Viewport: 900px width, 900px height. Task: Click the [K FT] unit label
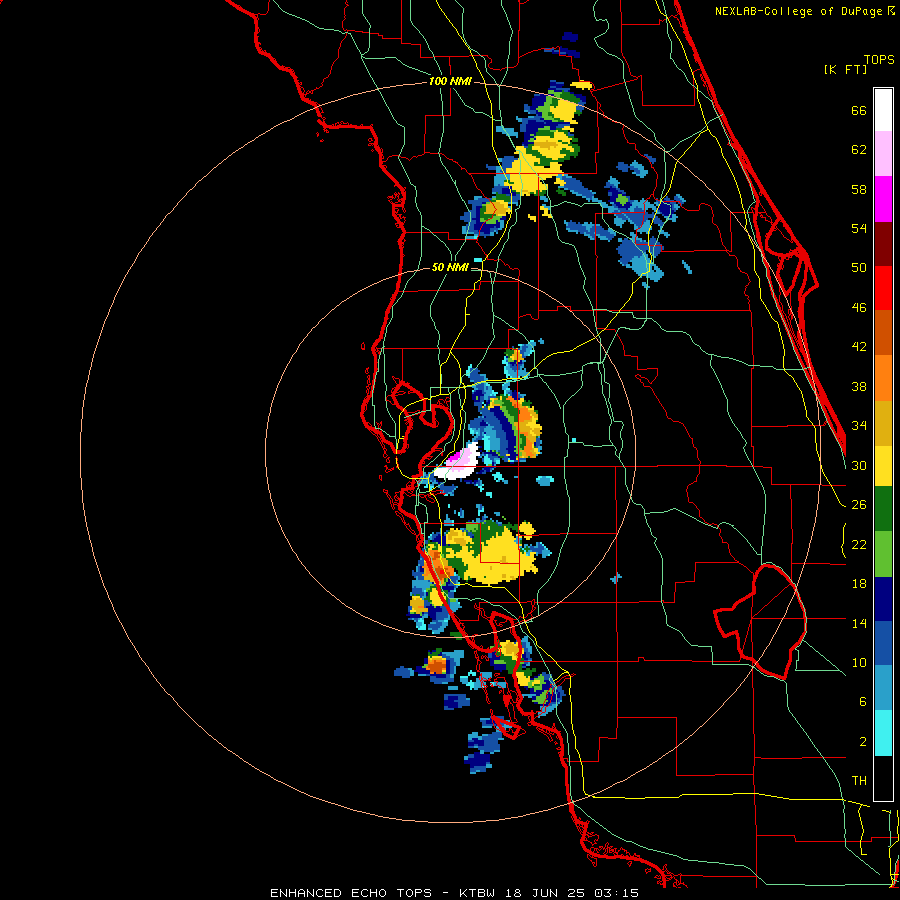click(x=845, y=69)
